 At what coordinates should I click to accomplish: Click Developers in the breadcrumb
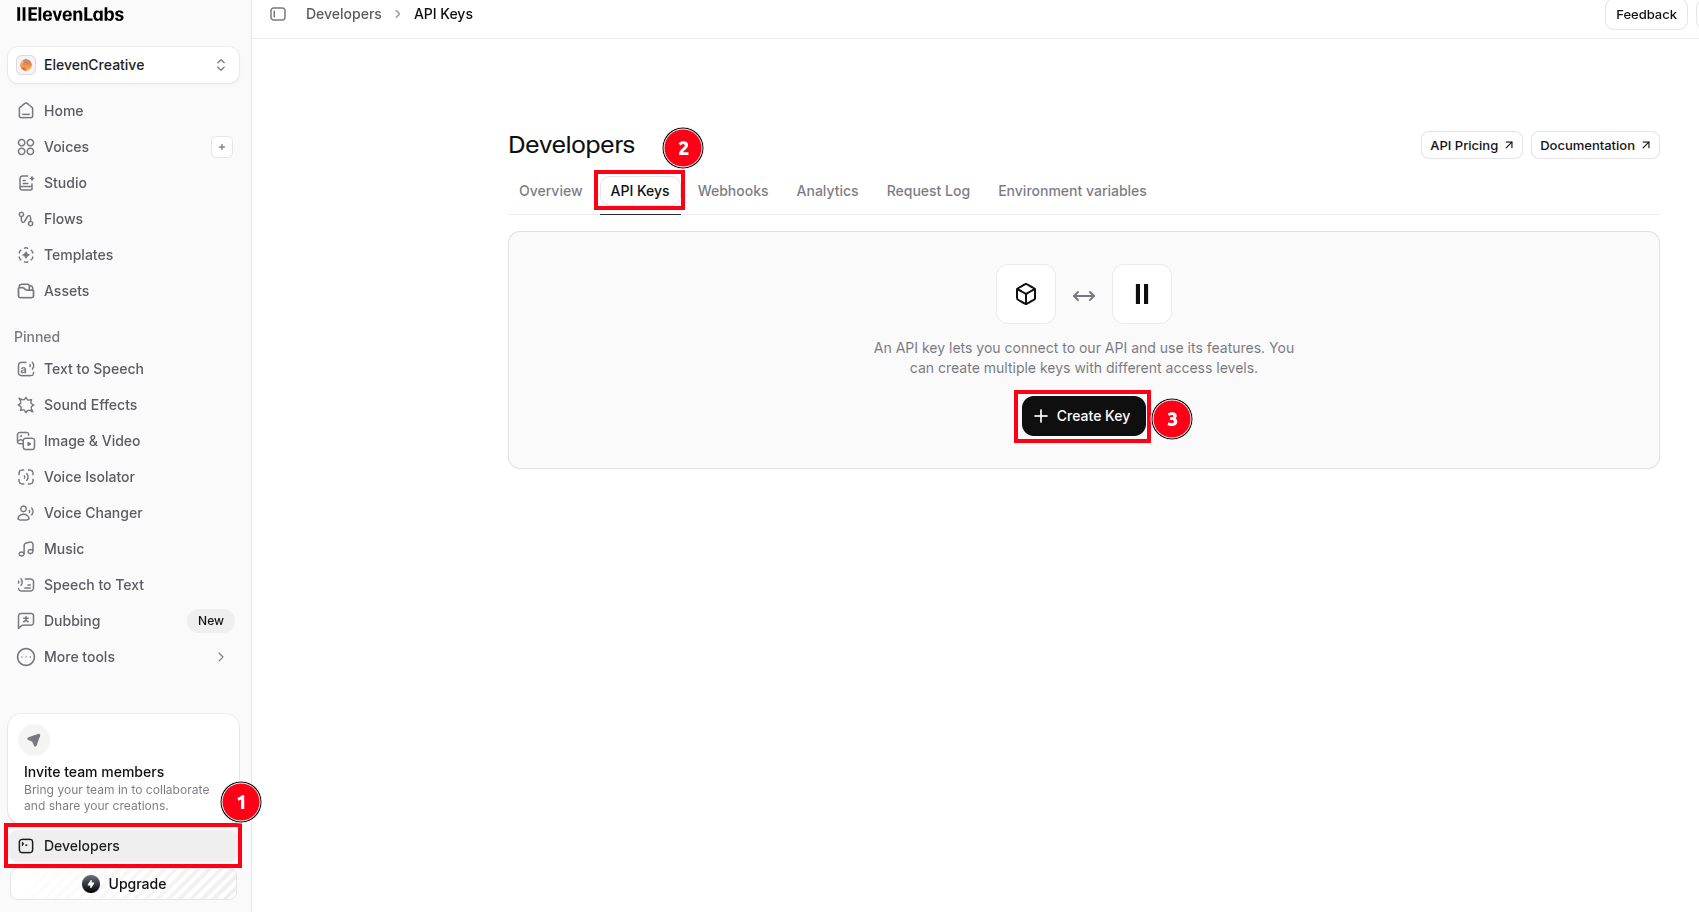344,14
